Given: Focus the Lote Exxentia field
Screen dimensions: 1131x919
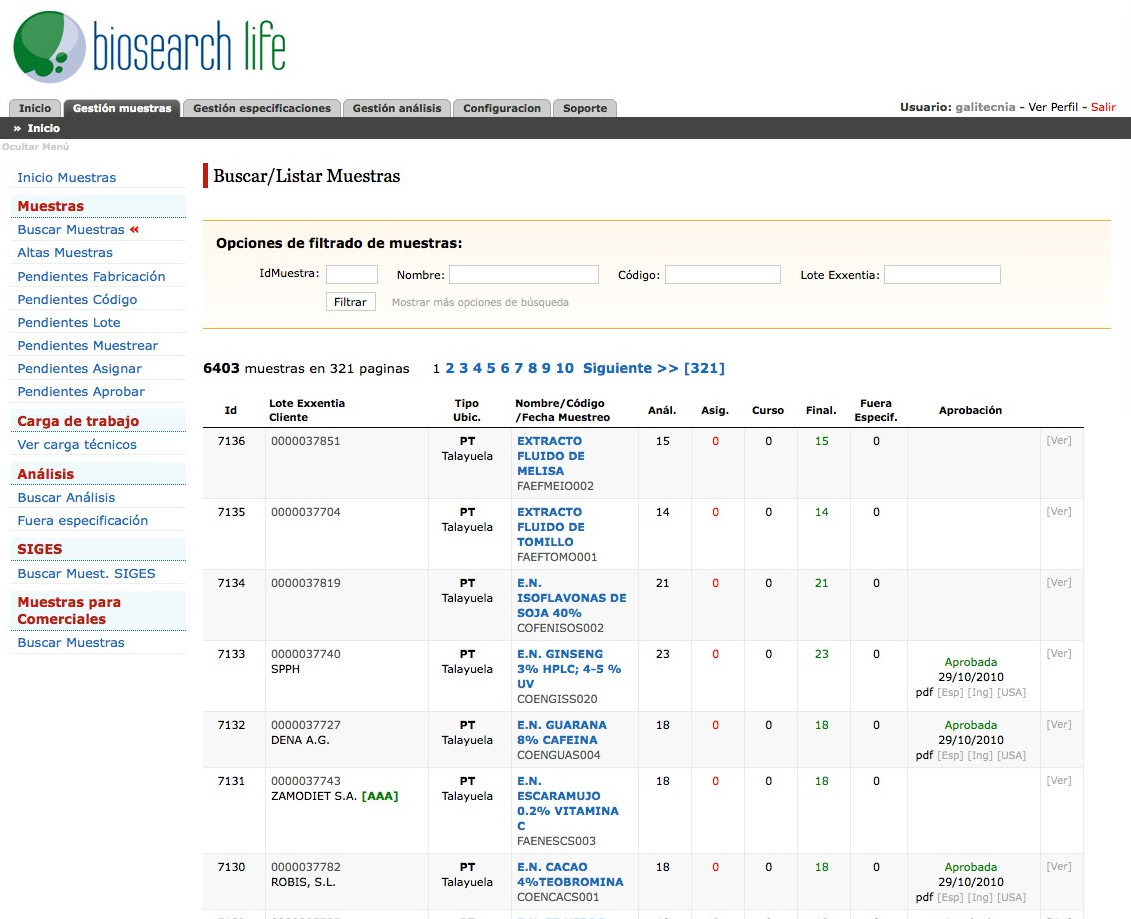Looking at the screenshot, I should [x=942, y=274].
